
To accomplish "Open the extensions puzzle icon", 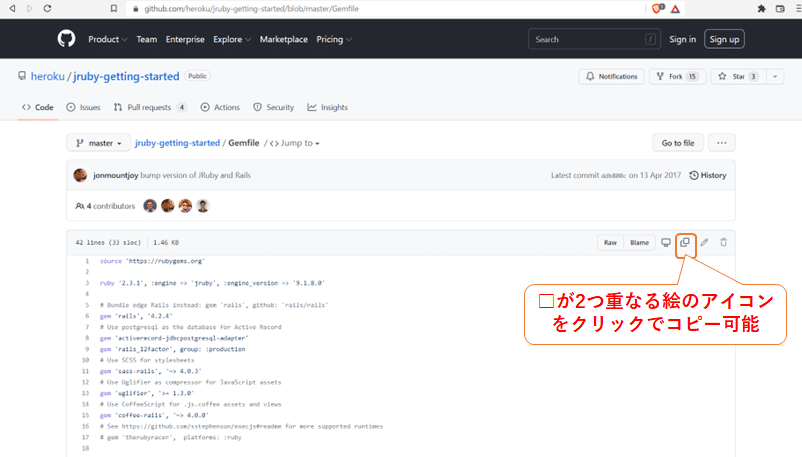I will click(x=762, y=8).
